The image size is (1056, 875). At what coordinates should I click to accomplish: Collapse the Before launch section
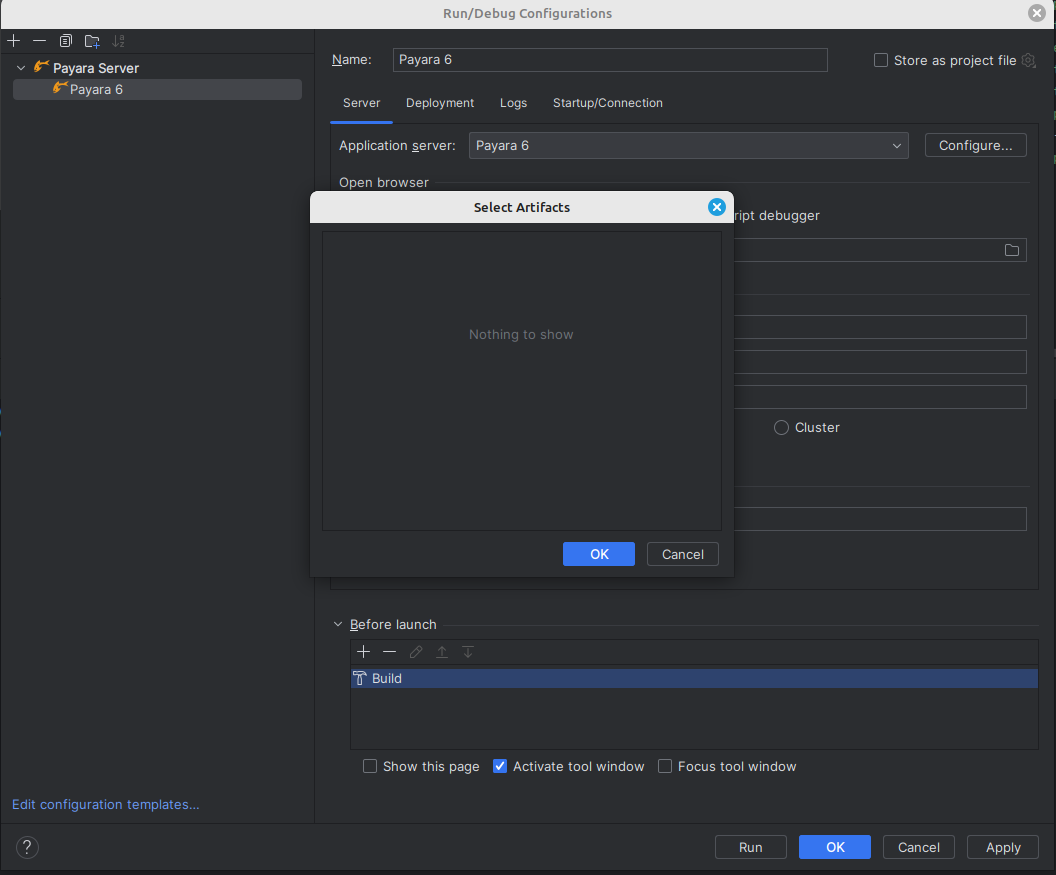click(338, 624)
